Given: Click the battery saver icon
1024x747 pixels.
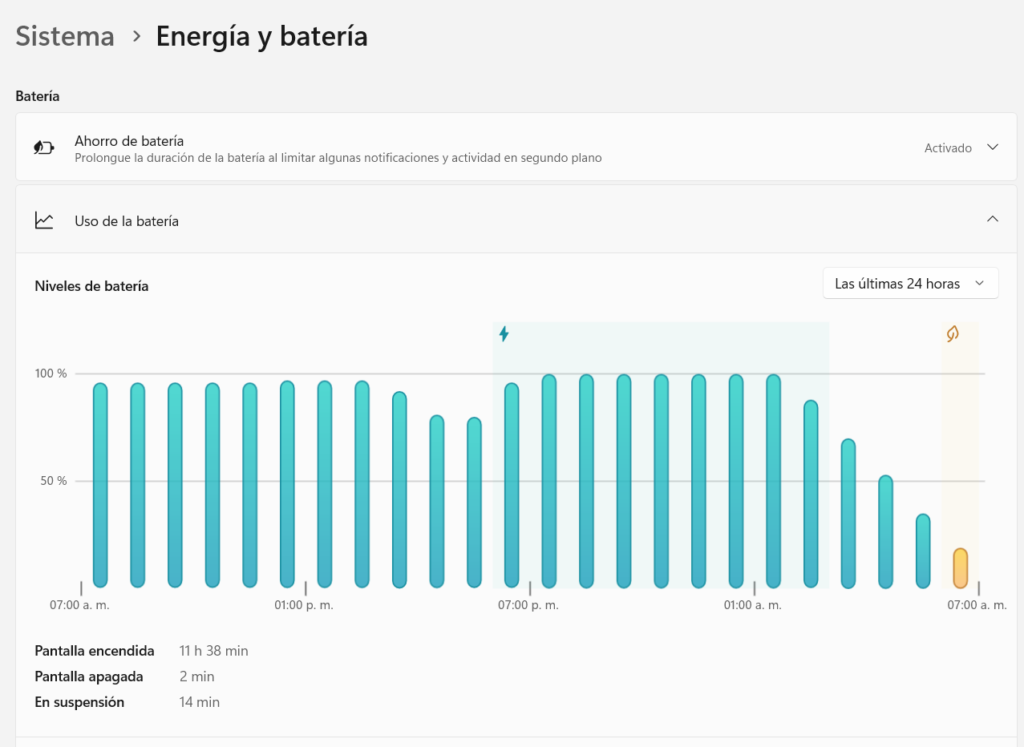Looking at the screenshot, I should point(44,148).
